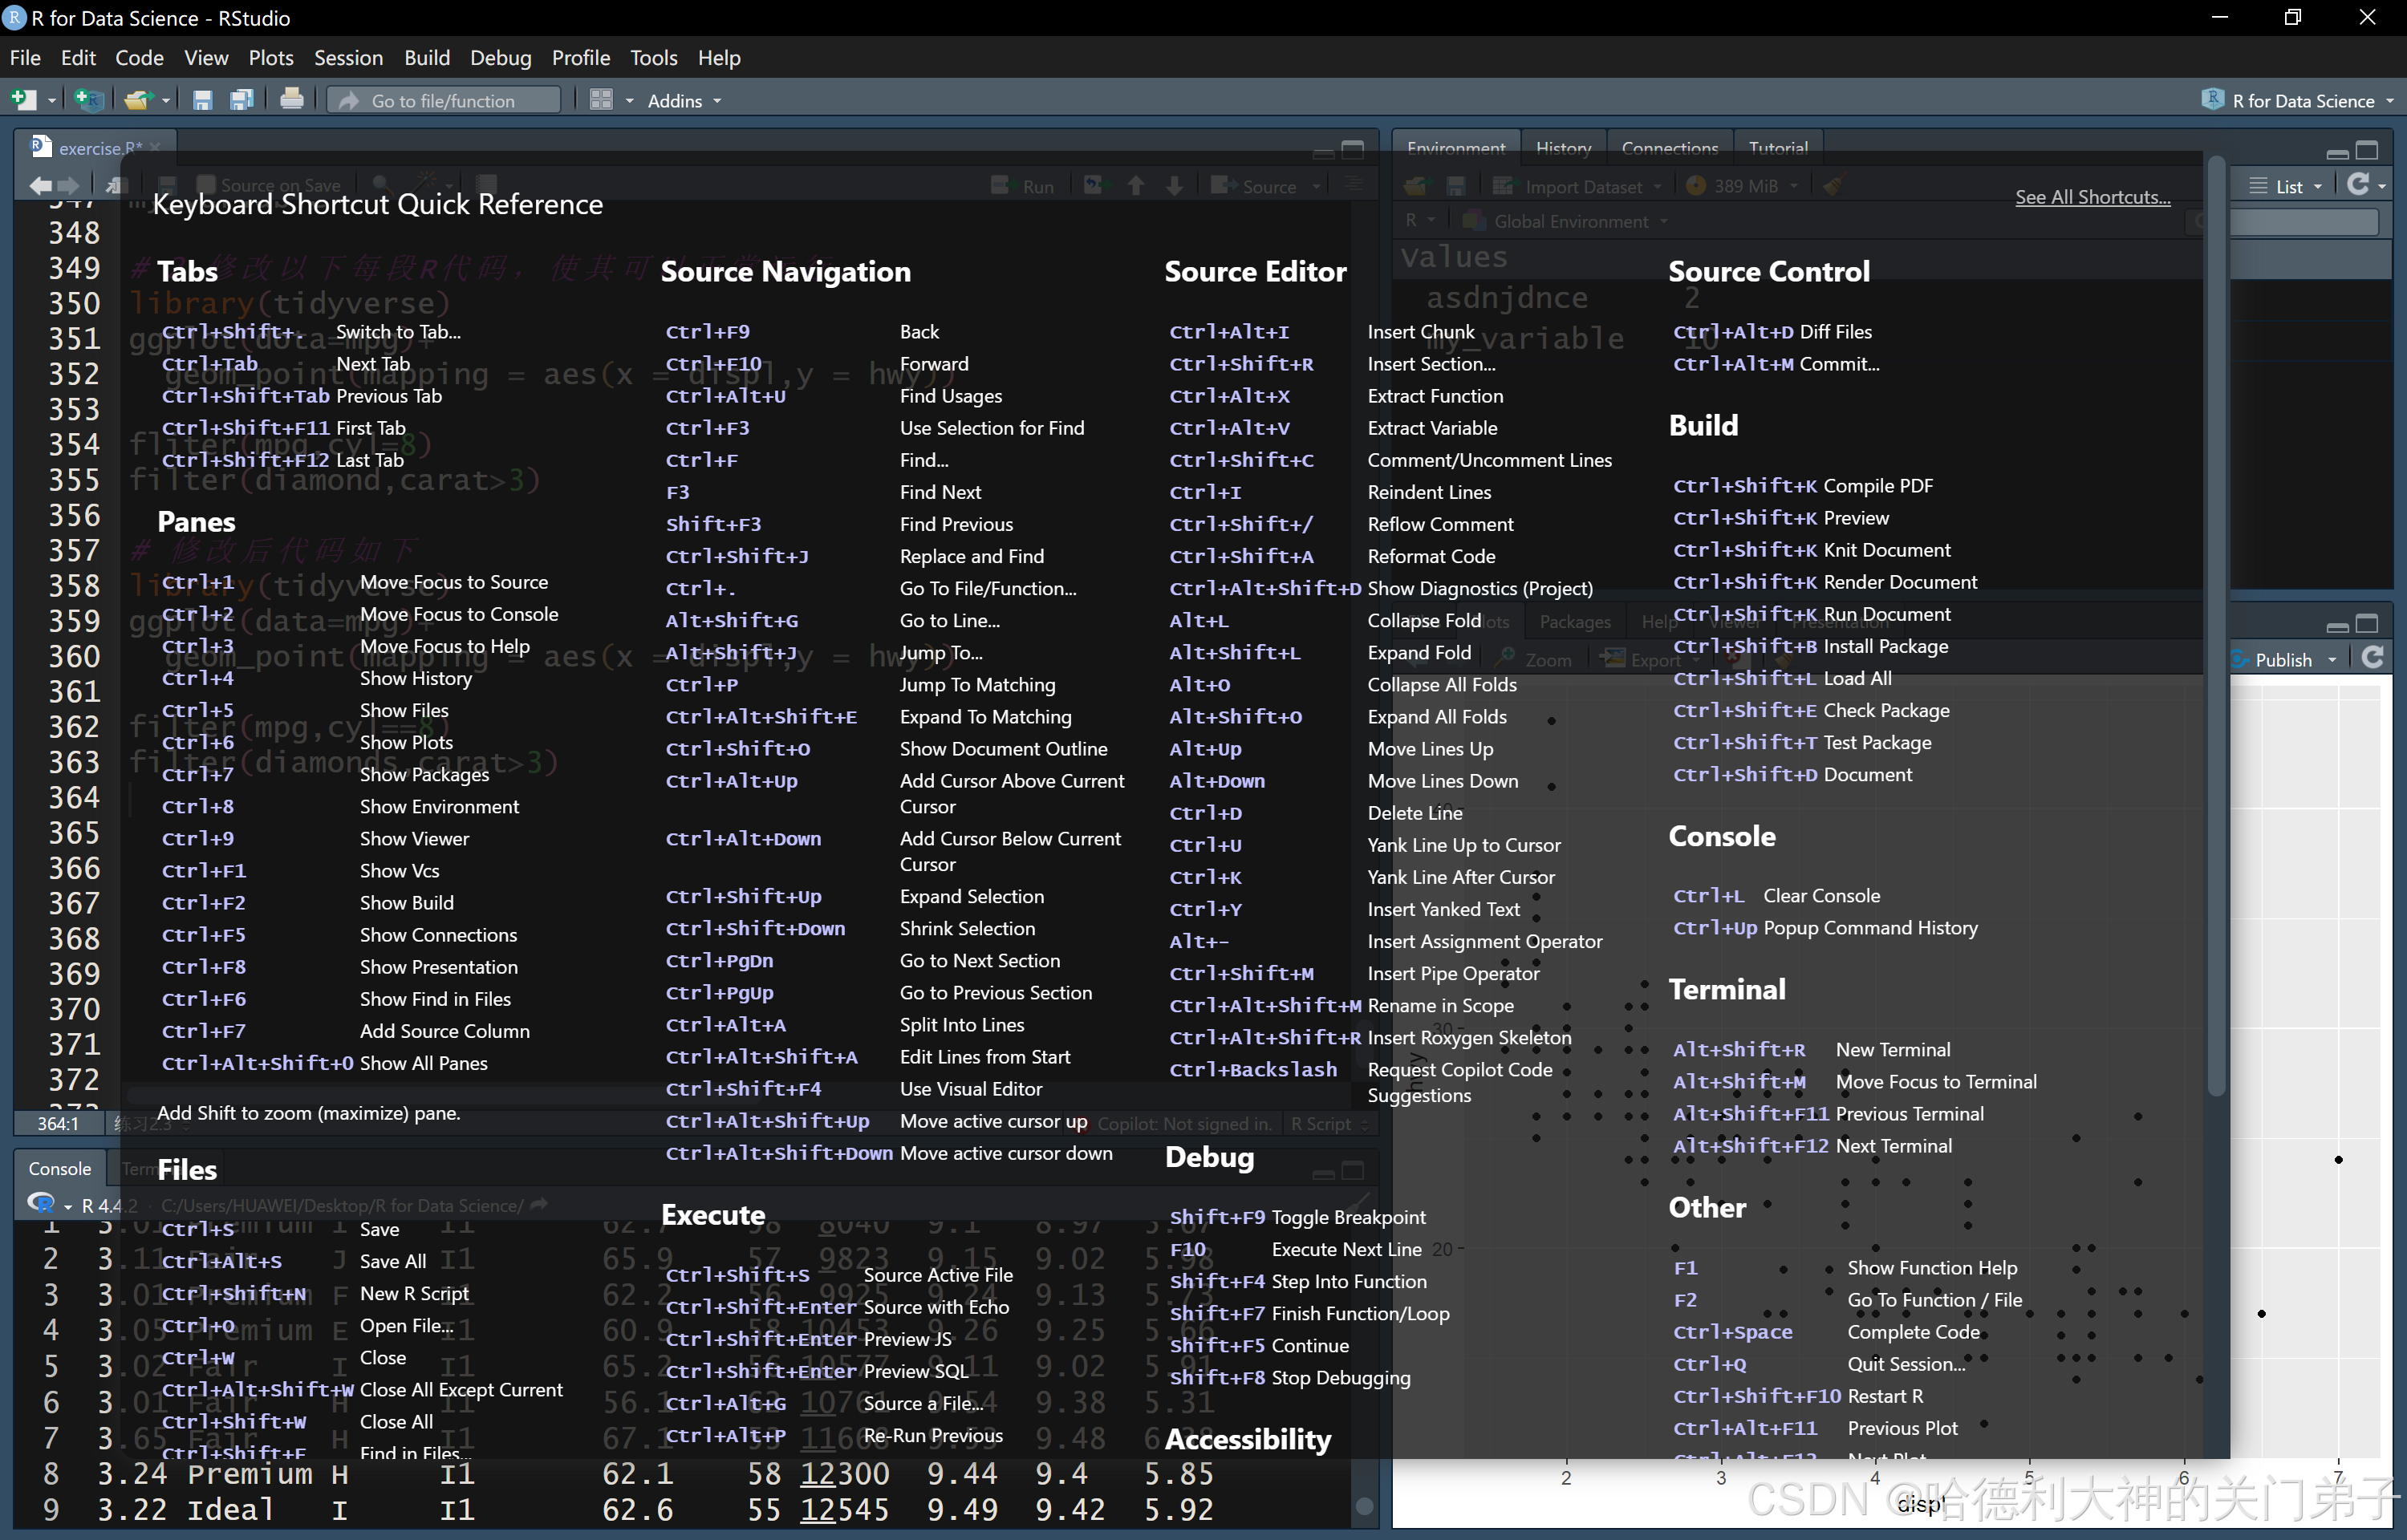Image resolution: width=2407 pixels, height=1540 pixels.
Task: Click the Show in New Window icon
Action: pyautogui.click(x=116, y=186)
